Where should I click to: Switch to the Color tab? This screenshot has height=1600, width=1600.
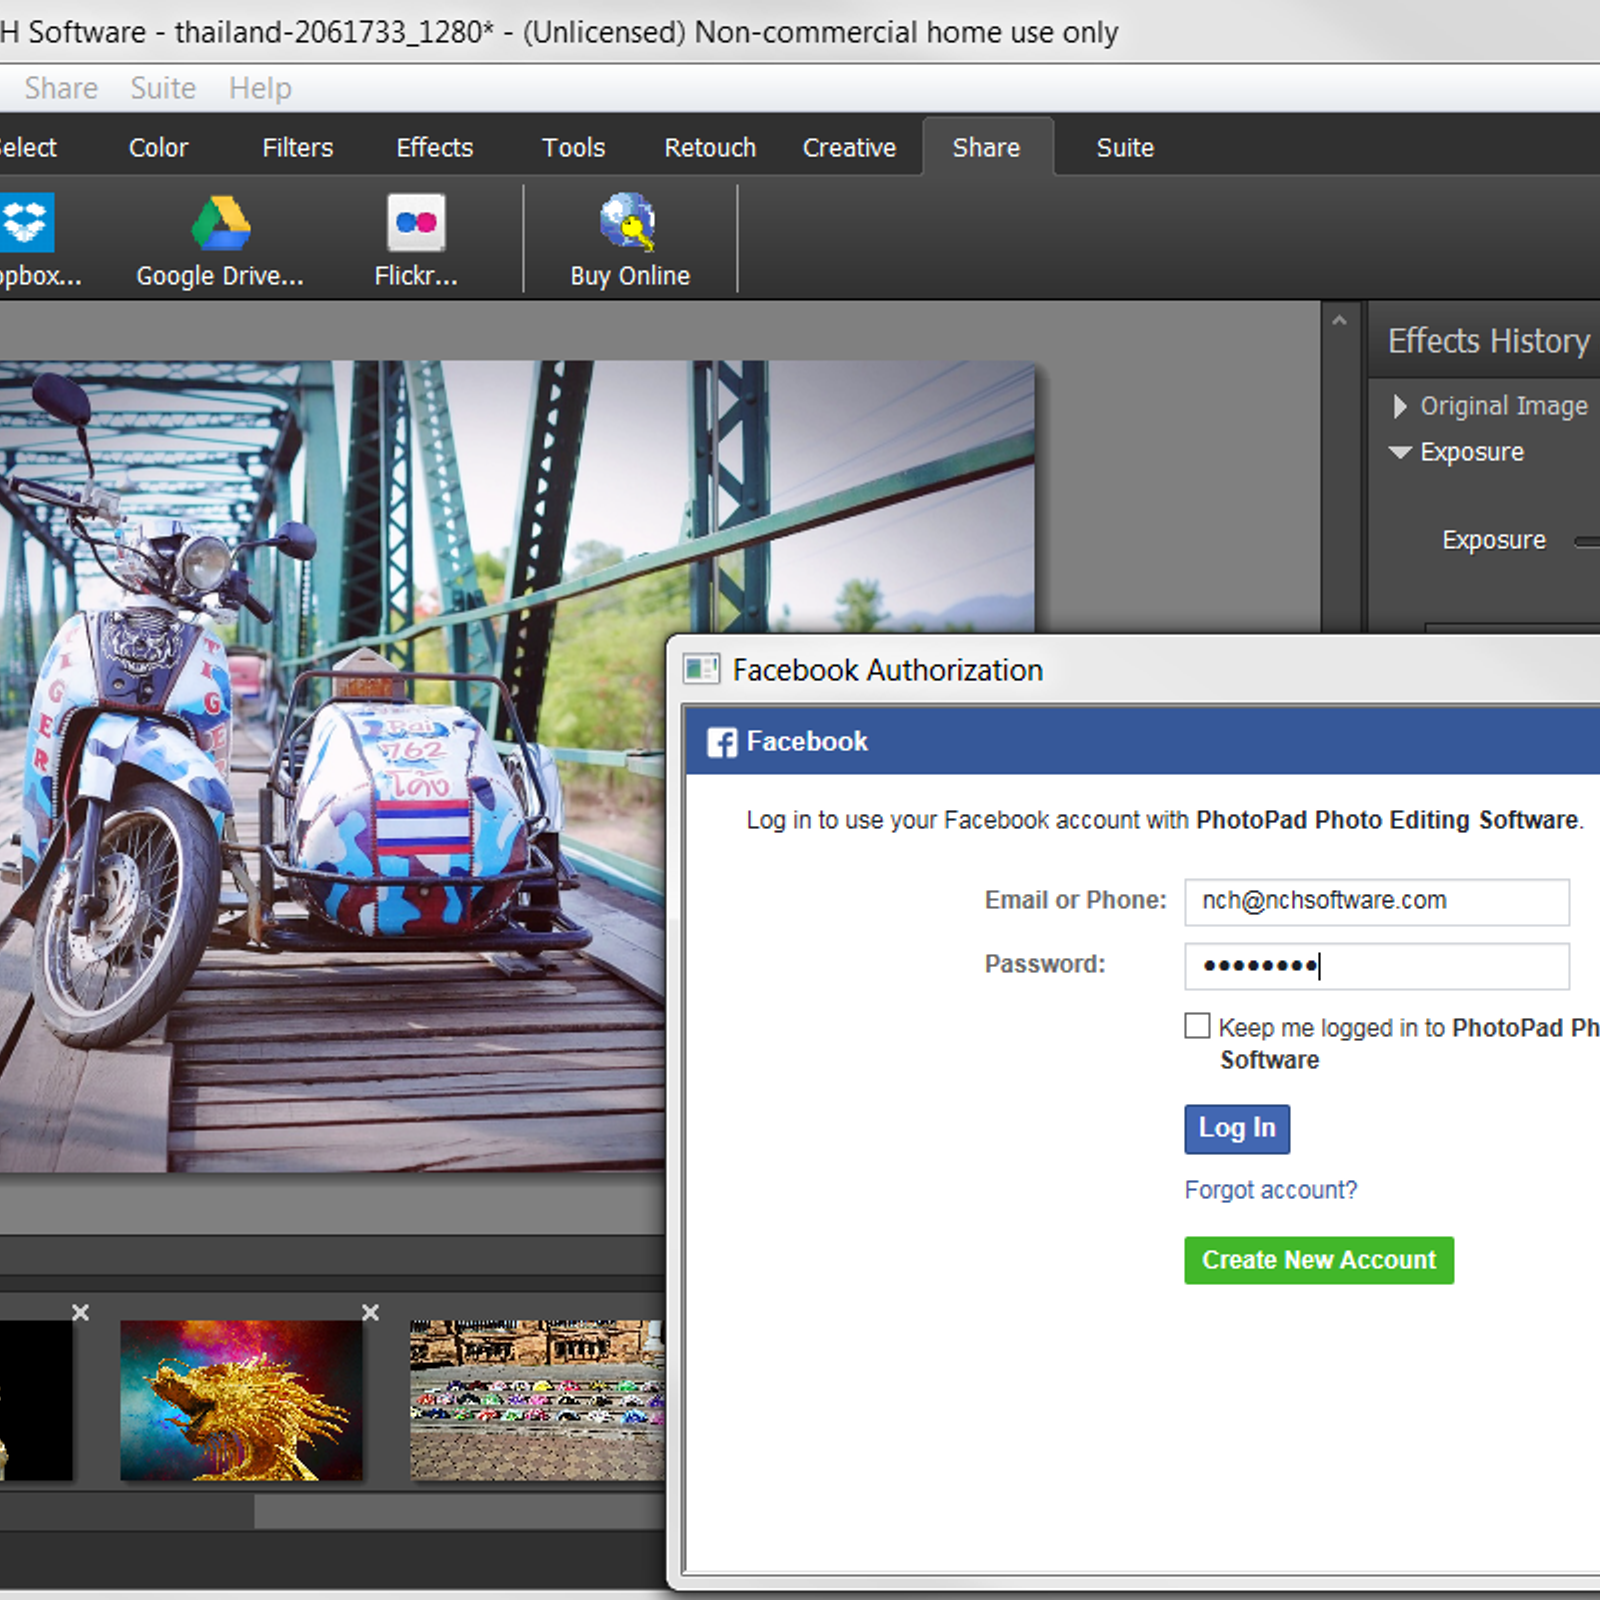tap(158, 148)
